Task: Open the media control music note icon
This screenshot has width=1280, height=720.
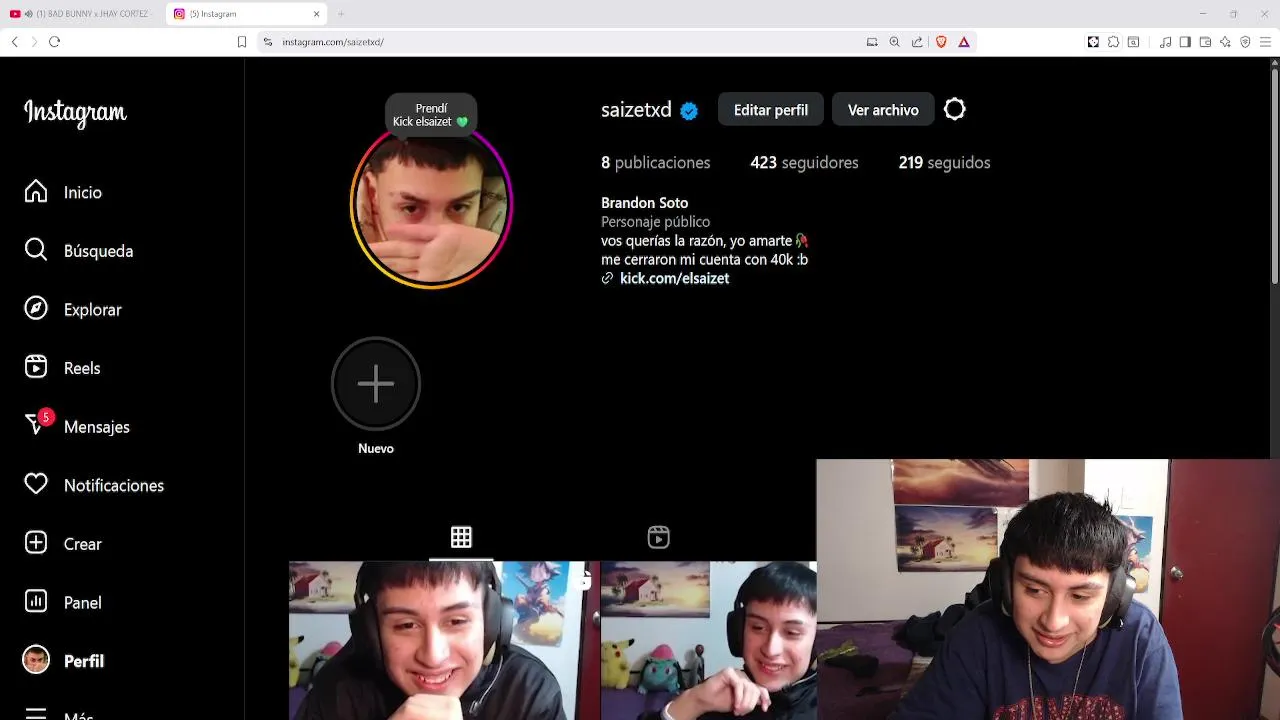Action: [1166, 42]
